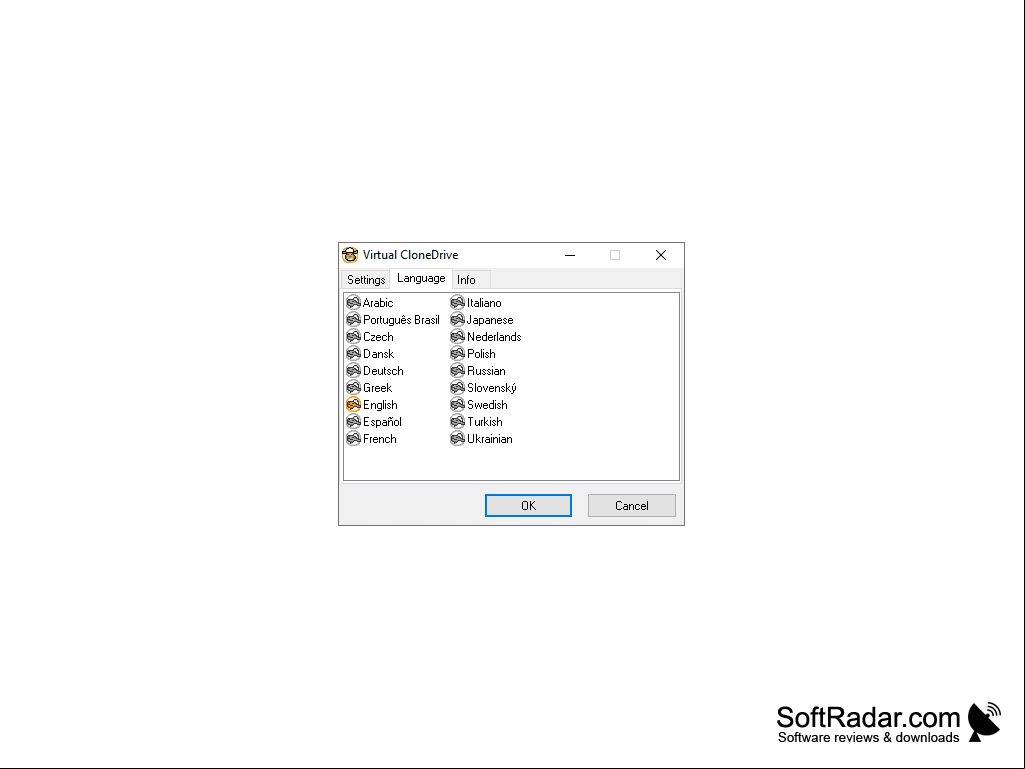Image resolution: width=1025 pixels, height=769 pixels.
Task: Choose the Japanese language label
Action: tap(490, 320)
